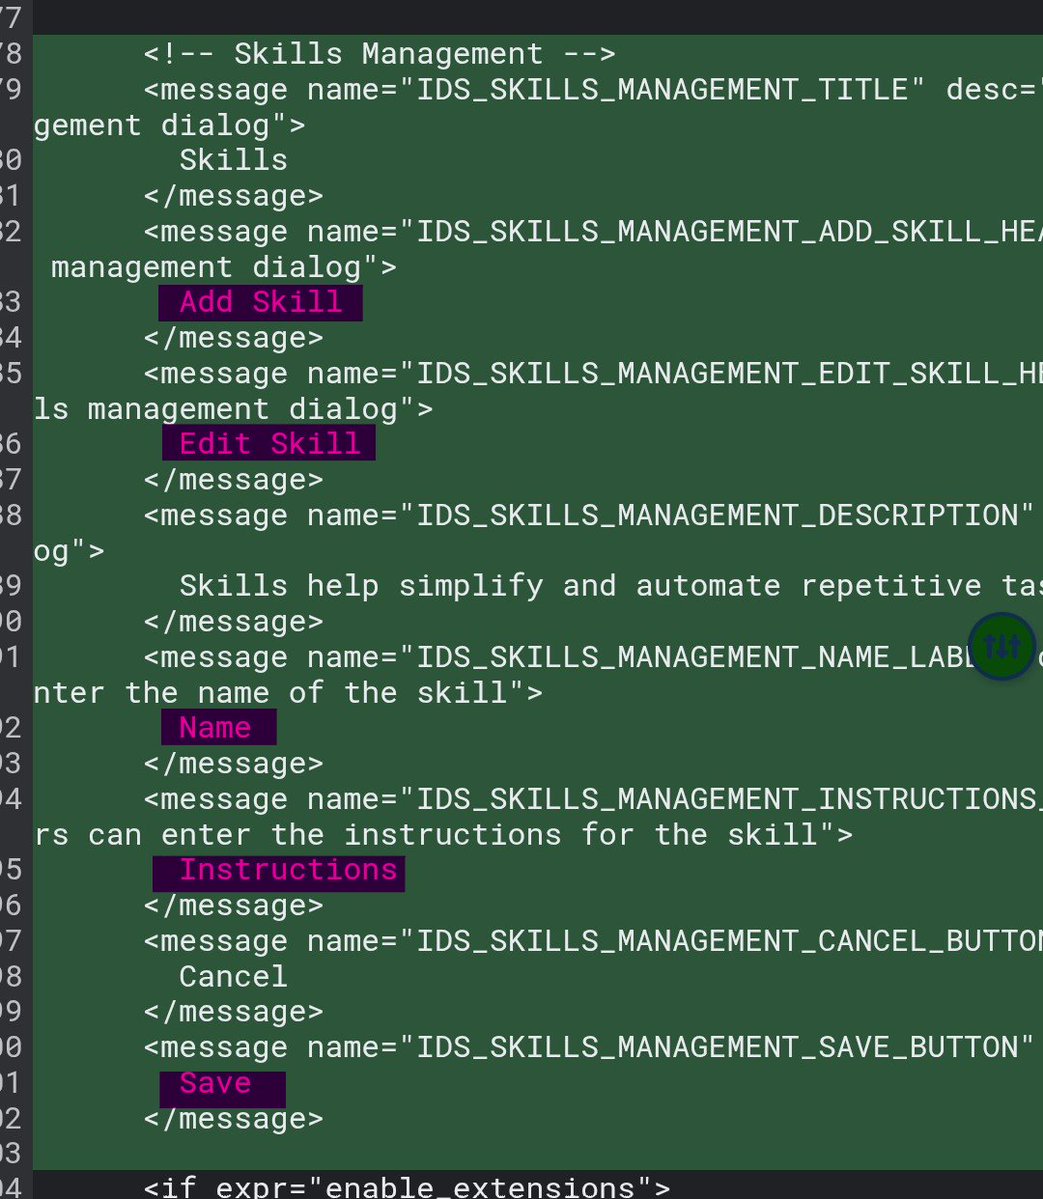Select the highlighted Add Skill search match

tap(260, 302)
